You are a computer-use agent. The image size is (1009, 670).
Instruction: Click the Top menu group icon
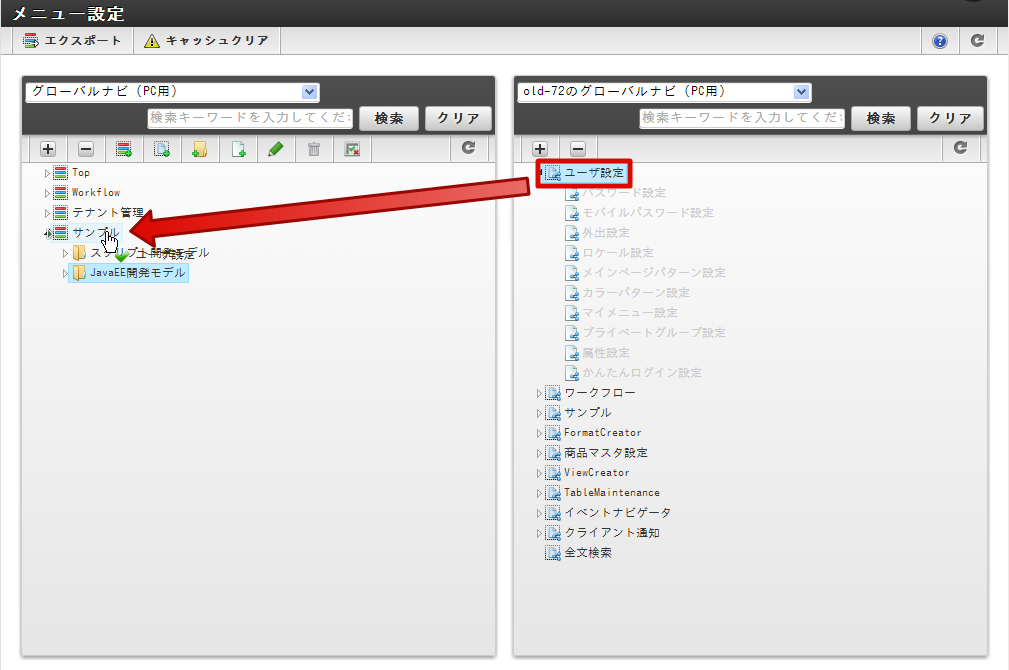60,172
